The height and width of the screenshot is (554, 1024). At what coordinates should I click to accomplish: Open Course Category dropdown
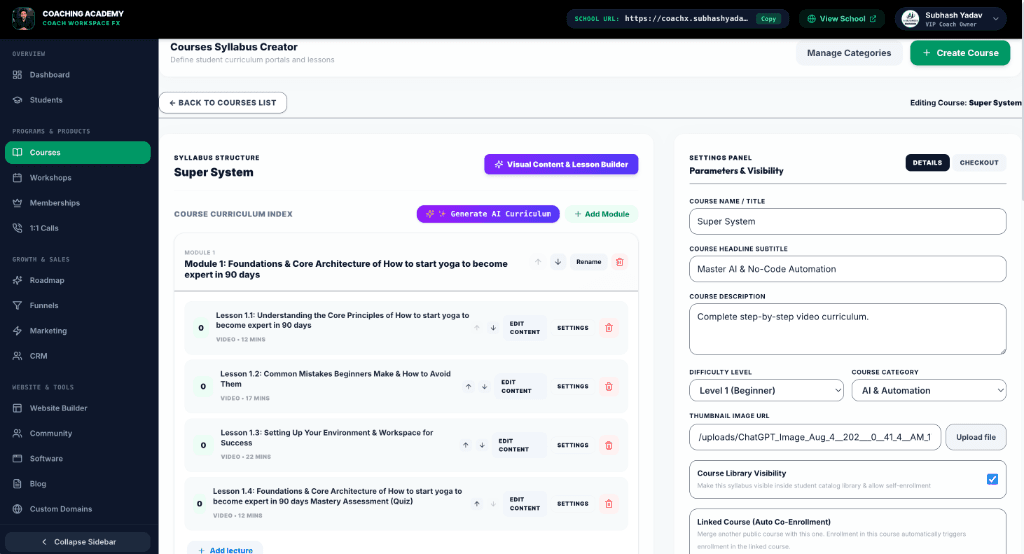pos(929,391)
